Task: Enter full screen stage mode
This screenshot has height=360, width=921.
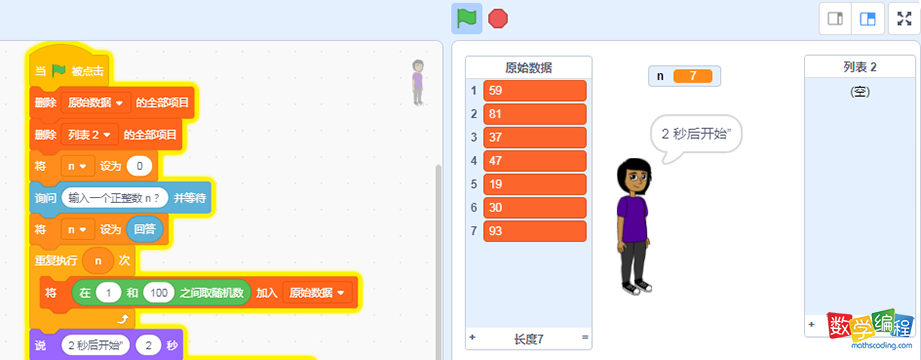Action: click(905, 19)
